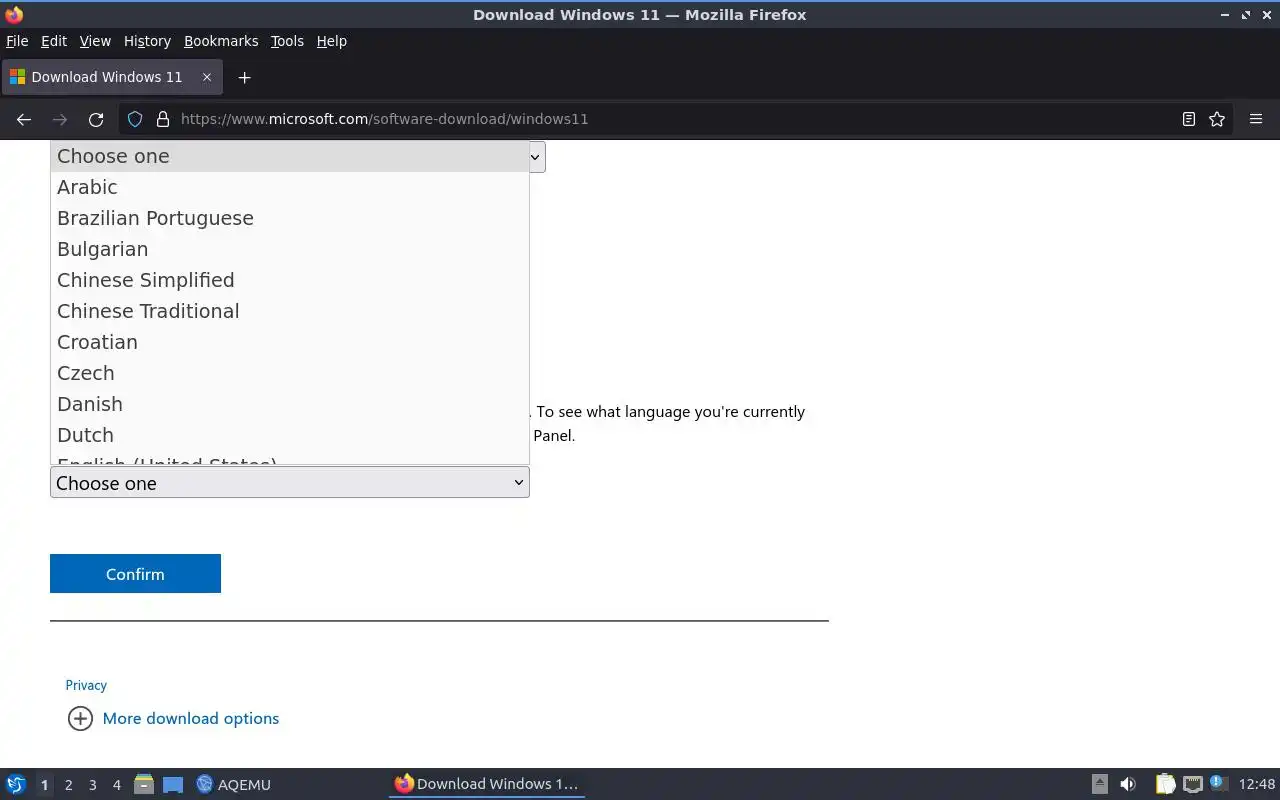Choose Chinese Traditional language
Viewport: 1280px width, 800px height.
tap(290, 311)
